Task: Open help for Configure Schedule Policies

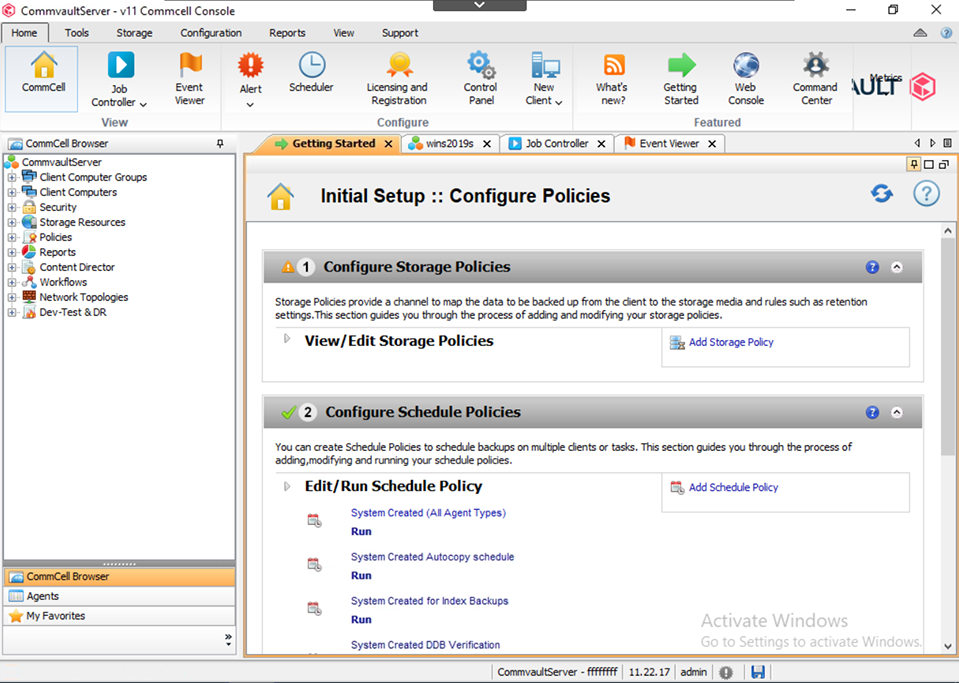Action: pyautogui.click(x=872, y=413)
